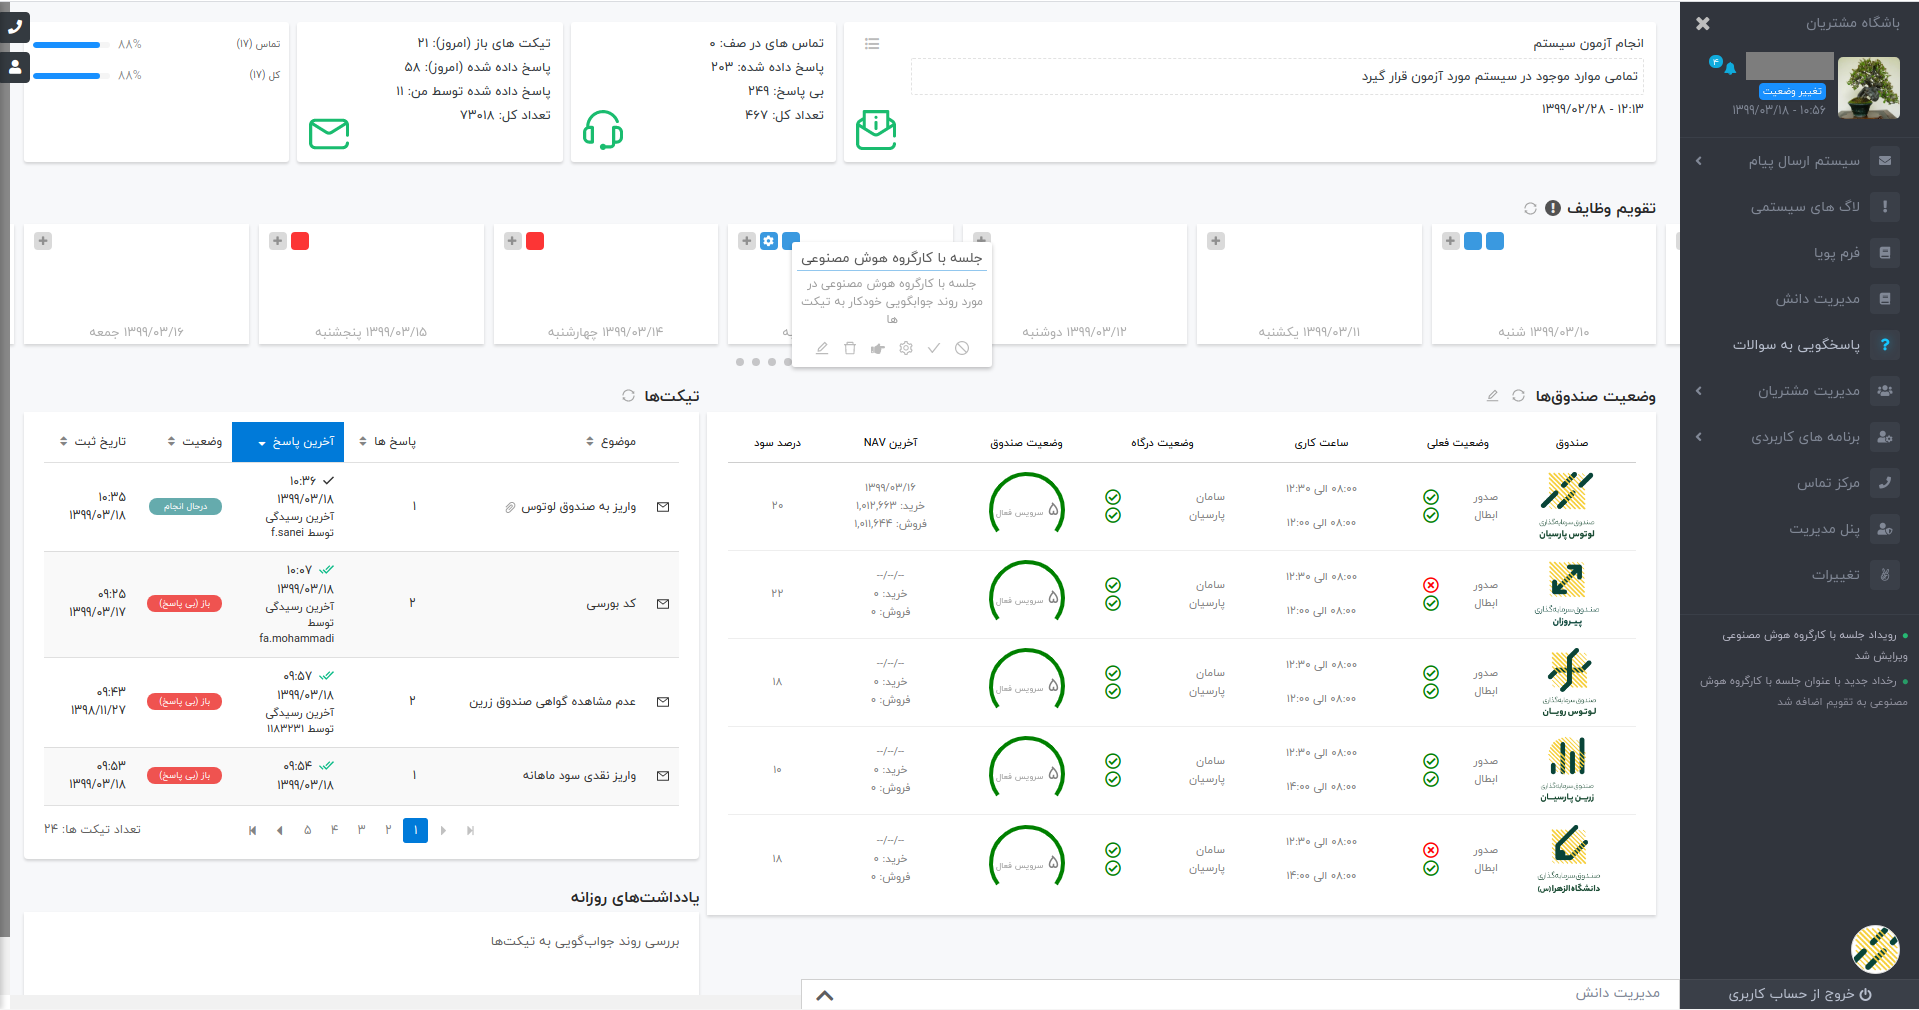
Task: Open the عدم مشاهده گواهی صندوق زرین ticket
Action: click(552, 702)
